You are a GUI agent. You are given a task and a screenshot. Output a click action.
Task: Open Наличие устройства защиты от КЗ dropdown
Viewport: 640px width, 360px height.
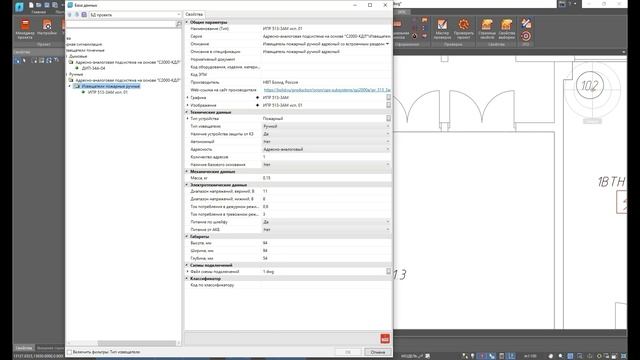click(x=388, y=134)
